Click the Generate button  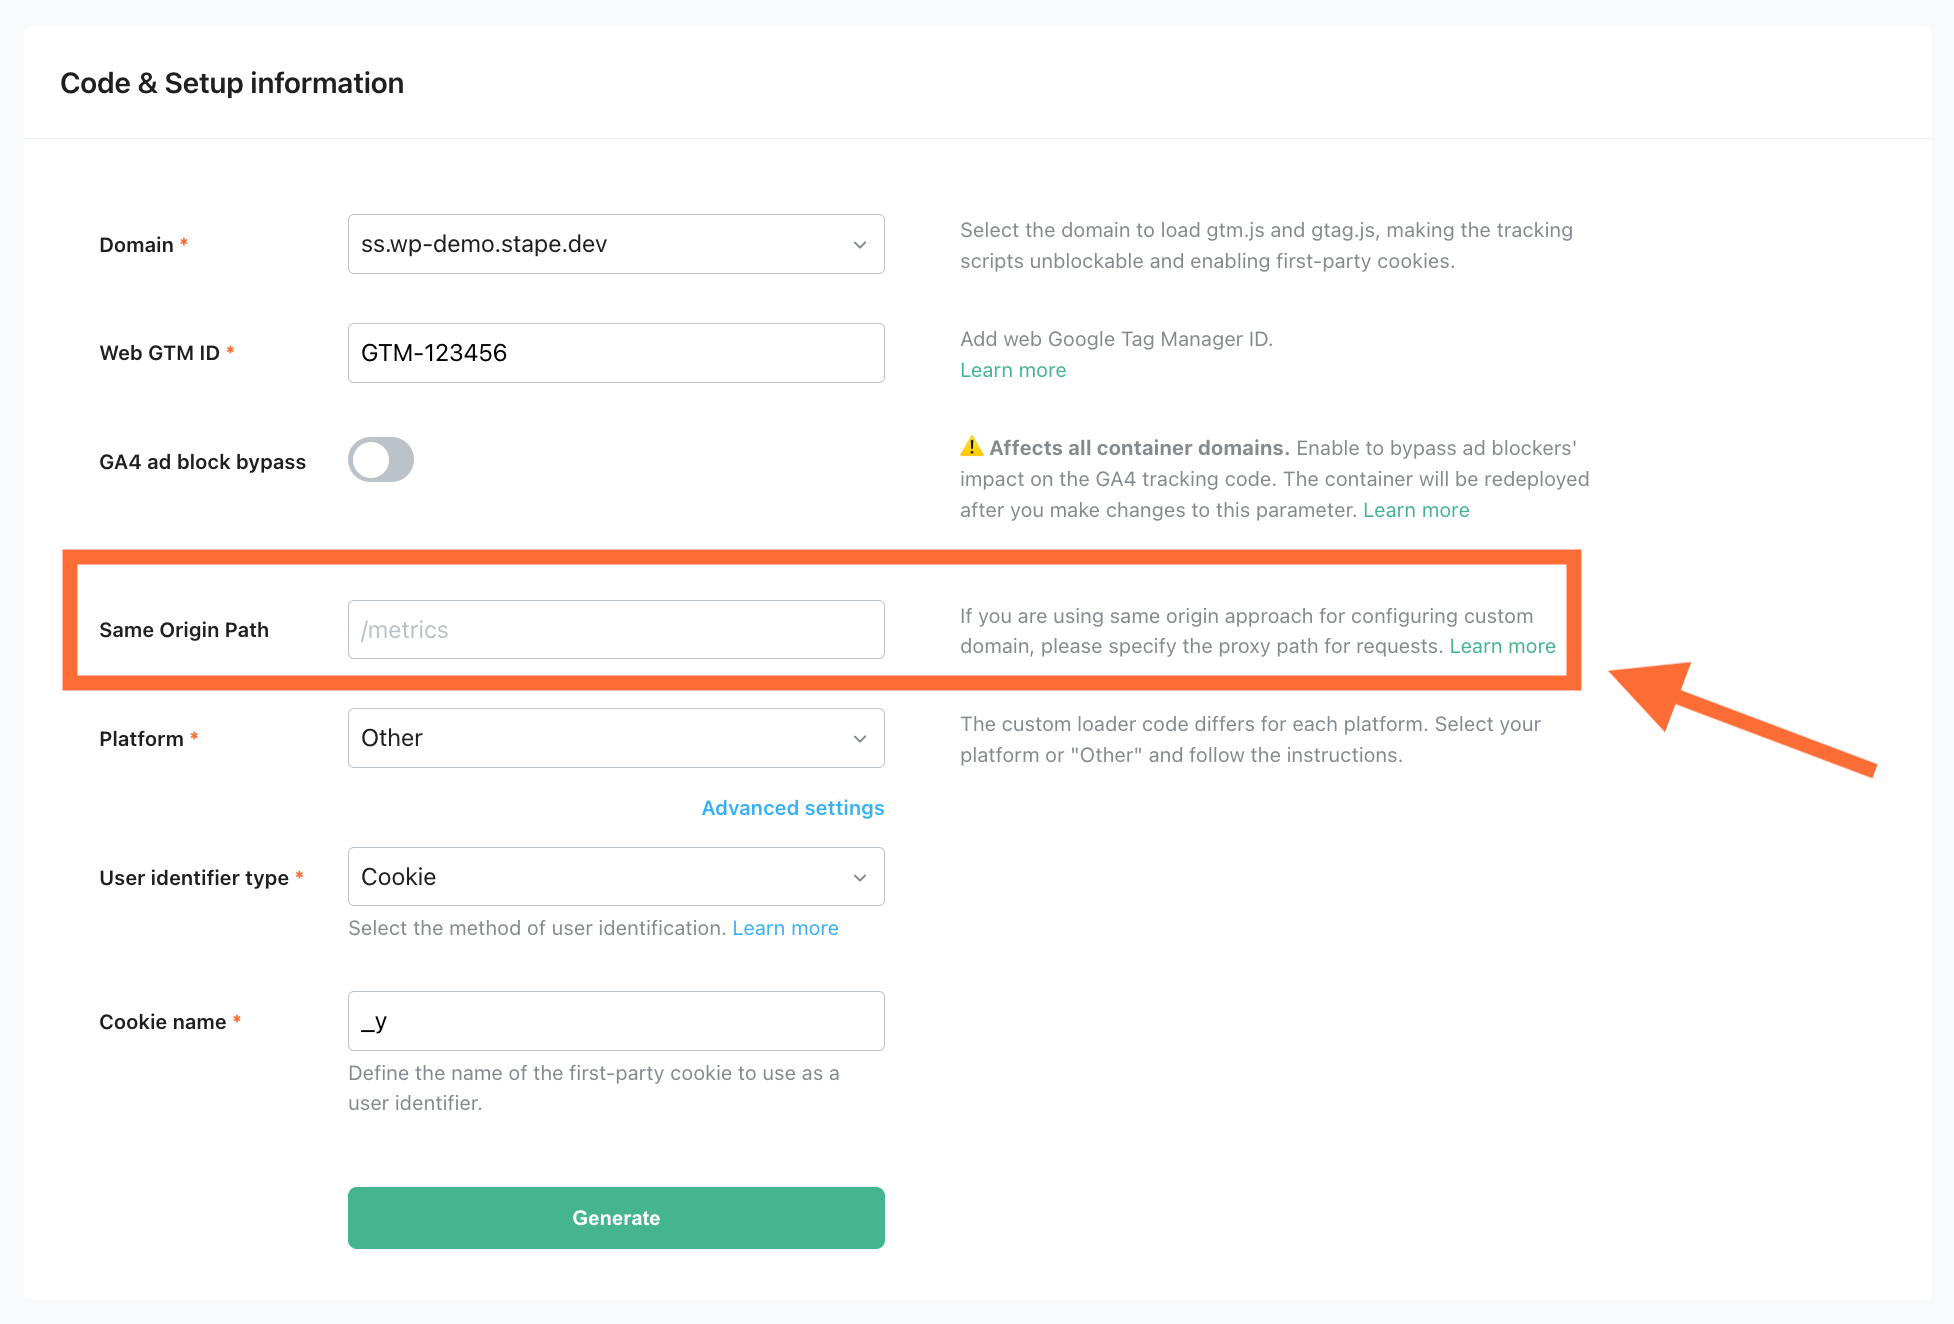pyautogui.click(x=616, y=1218)
